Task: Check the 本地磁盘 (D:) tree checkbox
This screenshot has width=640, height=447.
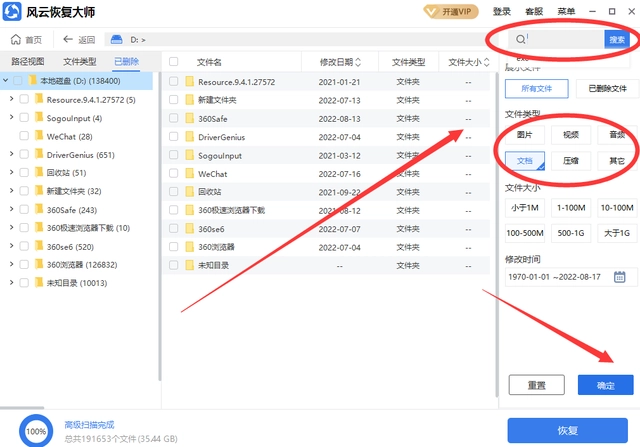Action: [x=18, y=80]
